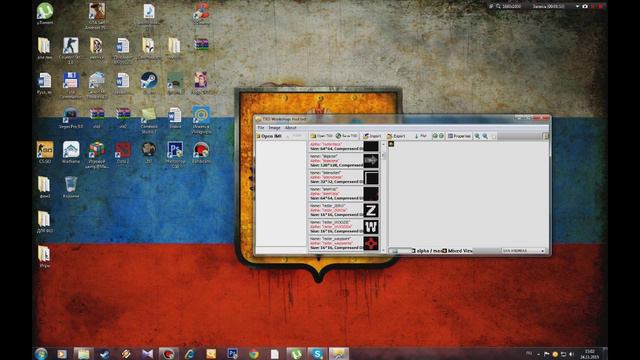Click the zoom out magnifier icon
640x360 pixels.
click(x=485, y=136)
